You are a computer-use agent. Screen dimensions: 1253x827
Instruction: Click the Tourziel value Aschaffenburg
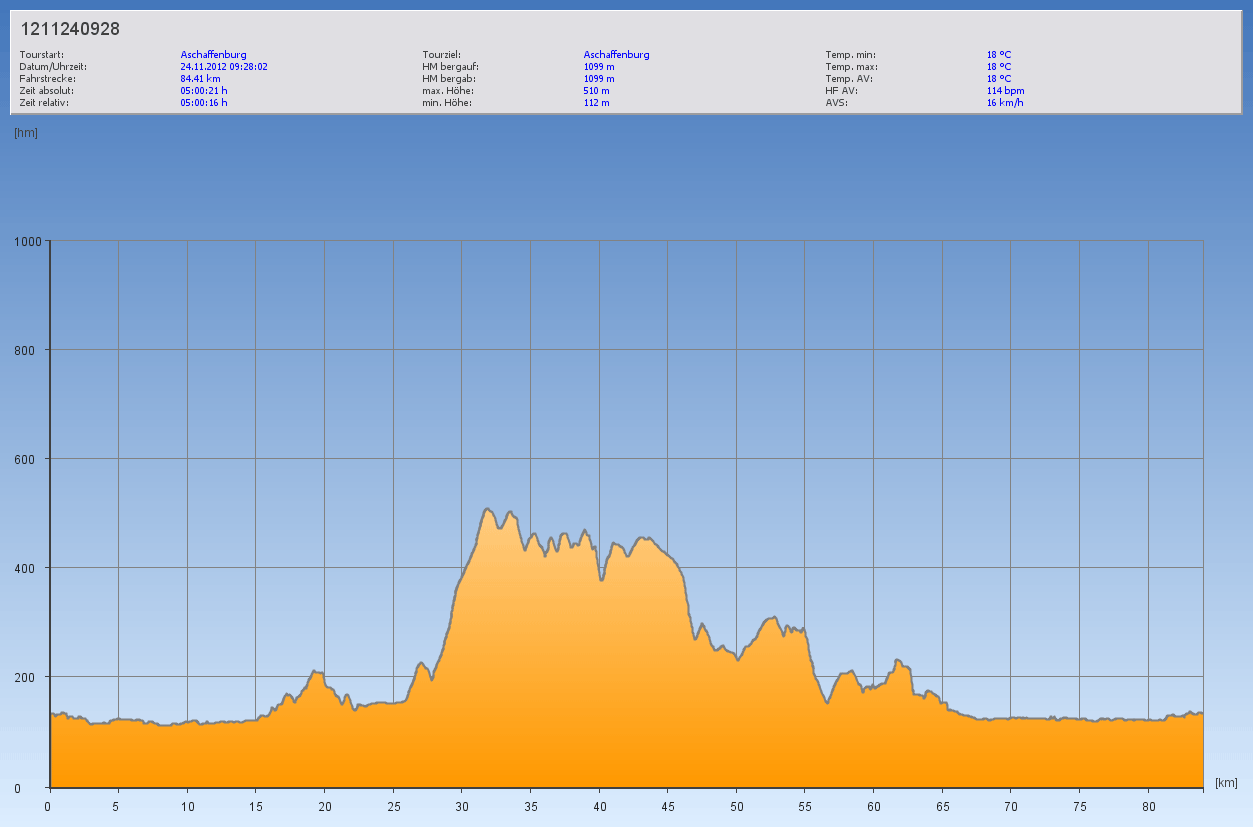point(616,54)
